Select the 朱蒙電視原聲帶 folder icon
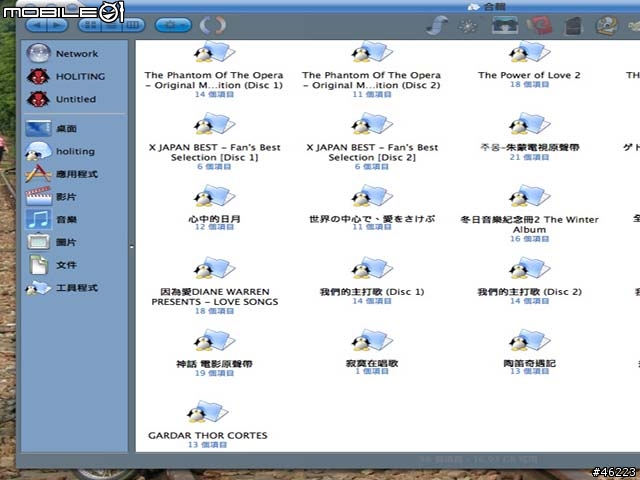Image resolution: width=640 pixels, height=480 pixels. [x=529, y=124]
